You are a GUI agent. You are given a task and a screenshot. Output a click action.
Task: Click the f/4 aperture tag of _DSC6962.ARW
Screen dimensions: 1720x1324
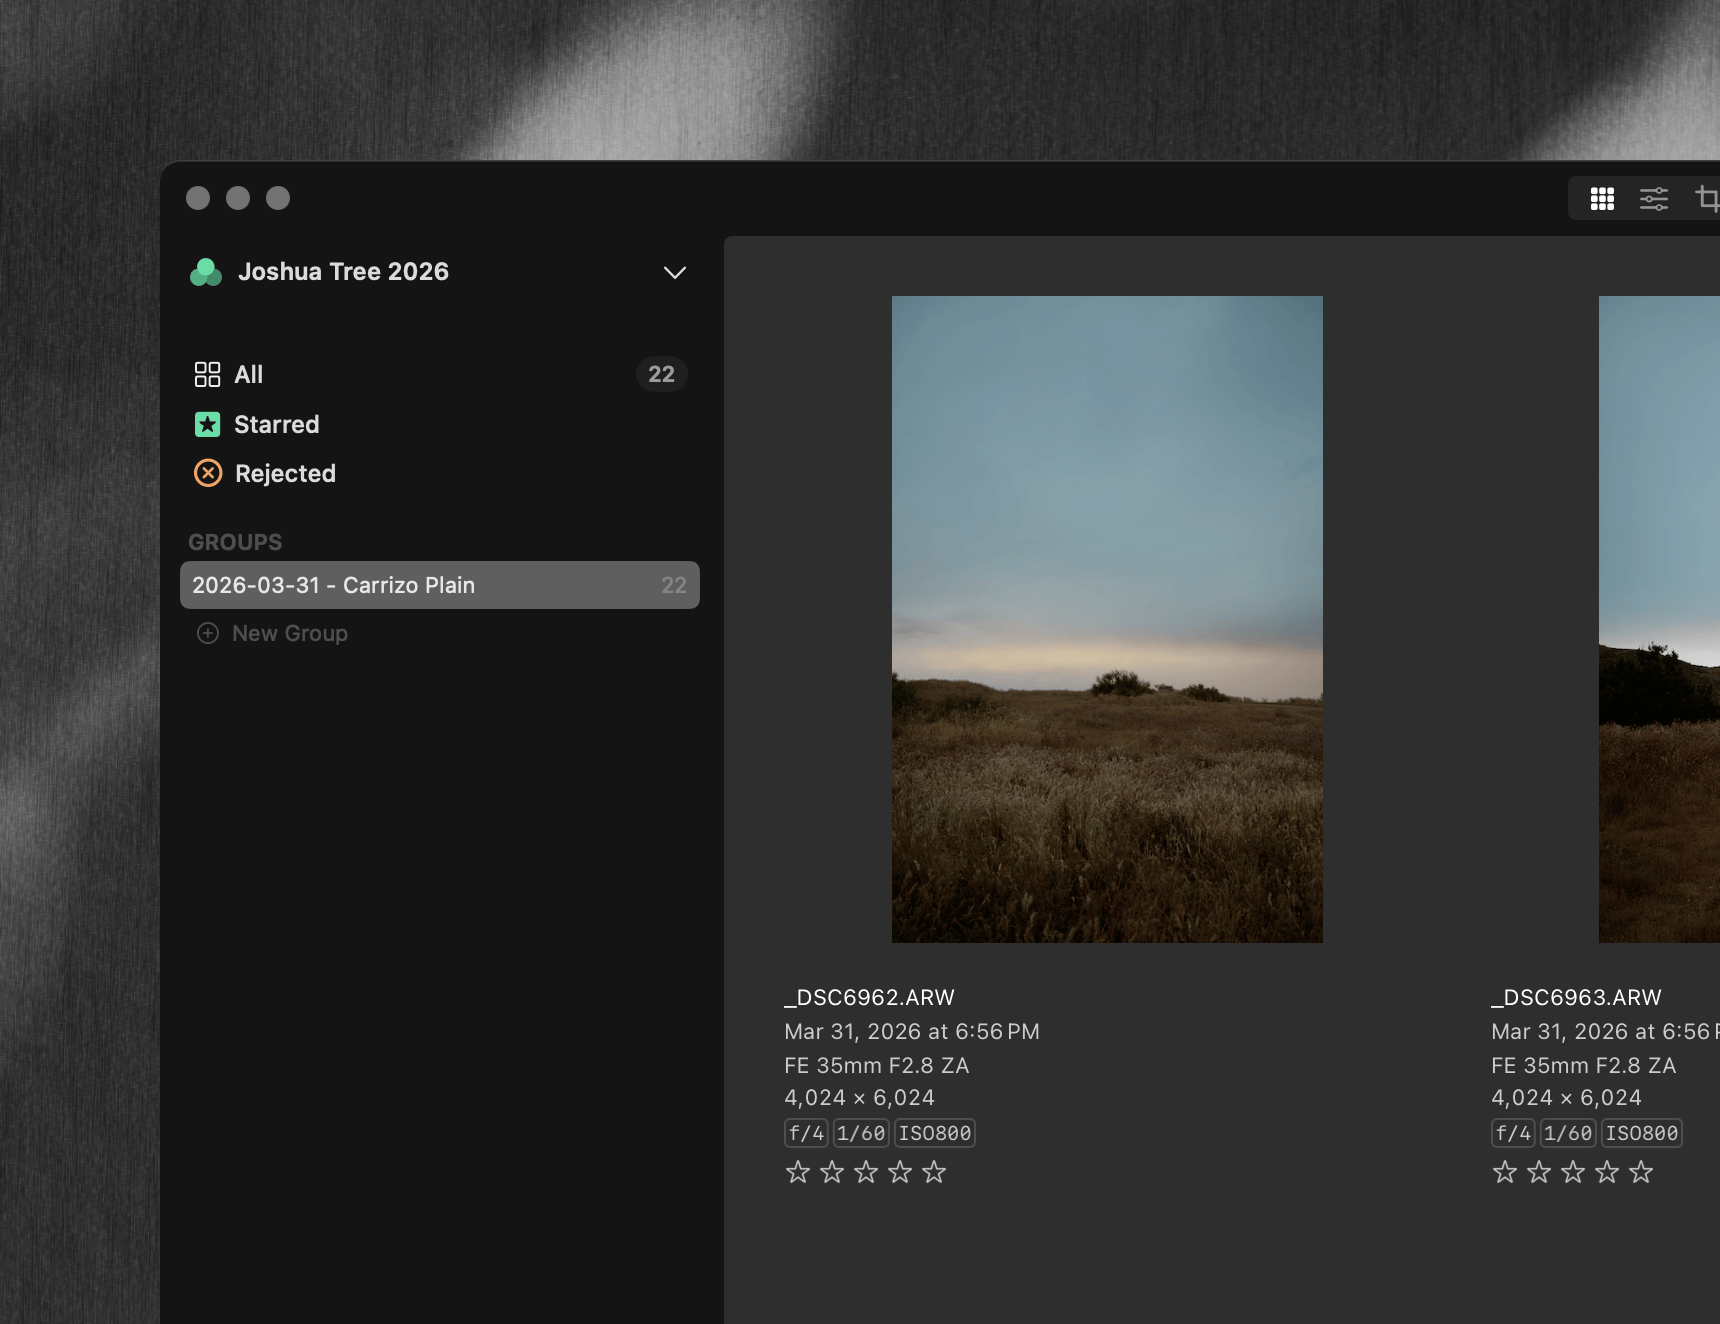[x=806, y=1133]
